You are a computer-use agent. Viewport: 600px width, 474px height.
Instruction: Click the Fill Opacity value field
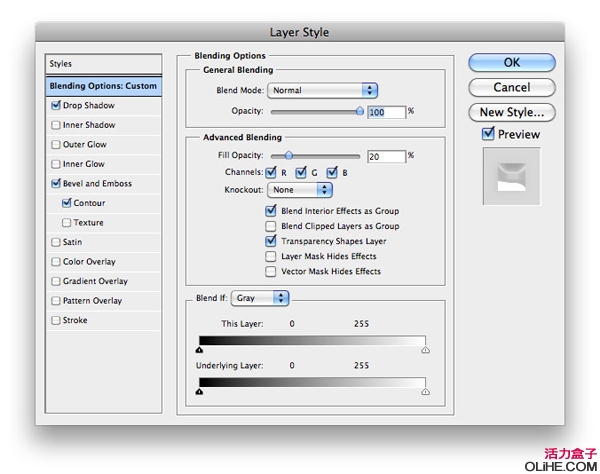coord(385,157)
